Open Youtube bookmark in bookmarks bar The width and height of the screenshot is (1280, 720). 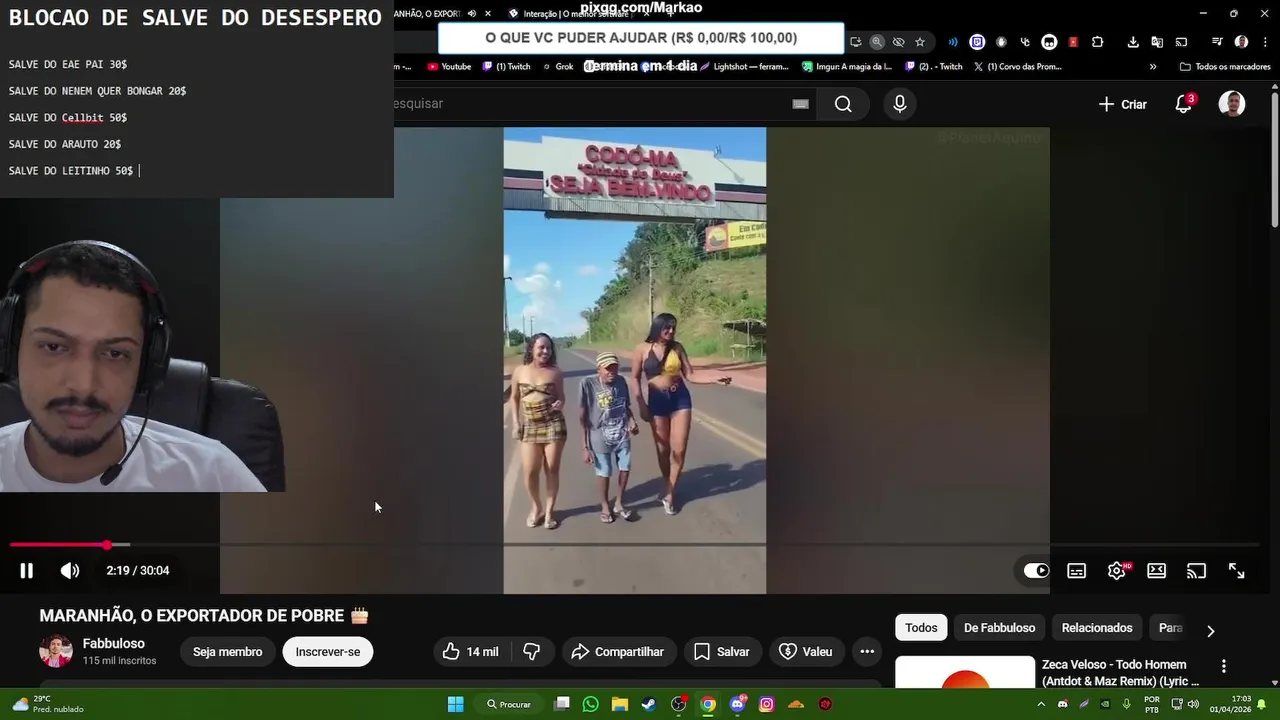point(449,67)
